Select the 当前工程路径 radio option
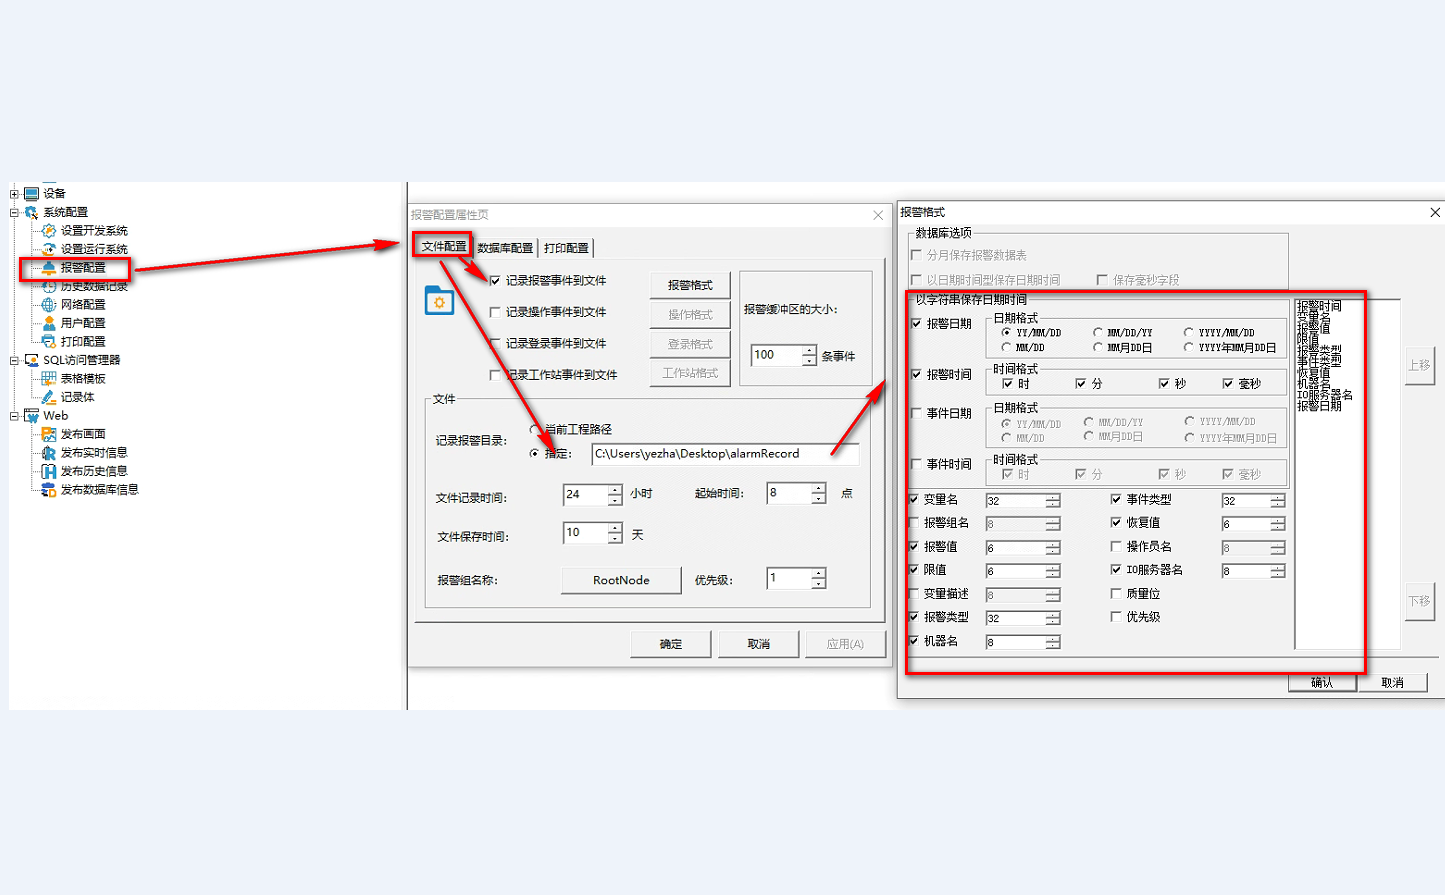The width and height of the screenshot is (1445, 895). coord(535,430)
